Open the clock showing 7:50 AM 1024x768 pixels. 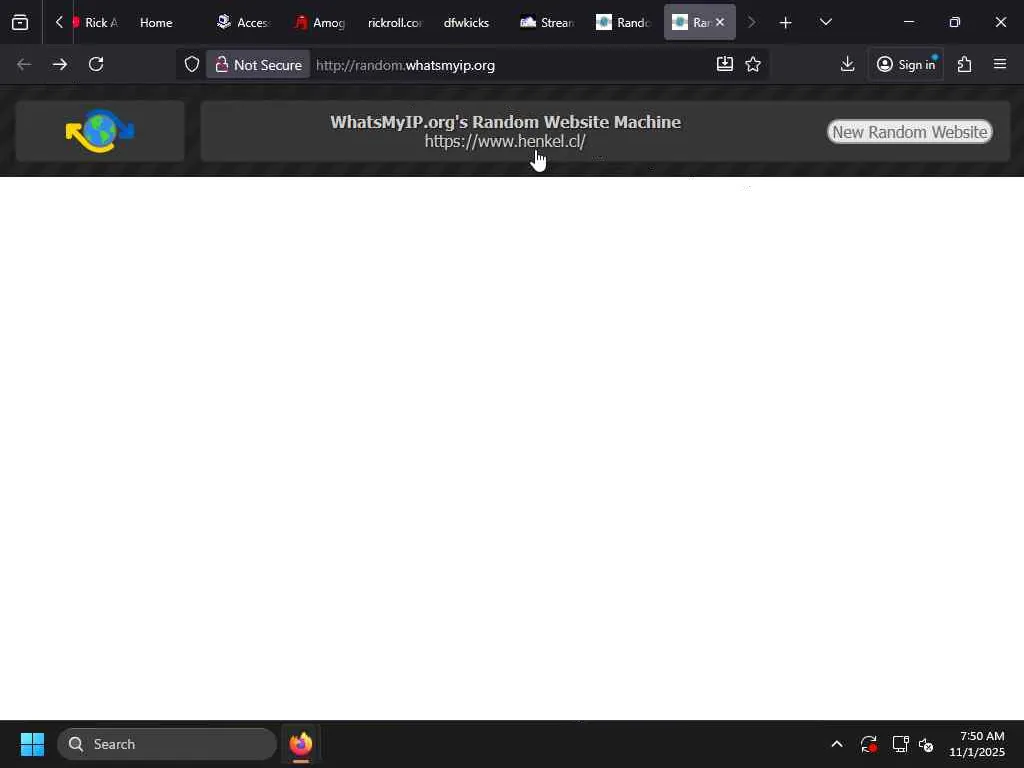(977, 744)
